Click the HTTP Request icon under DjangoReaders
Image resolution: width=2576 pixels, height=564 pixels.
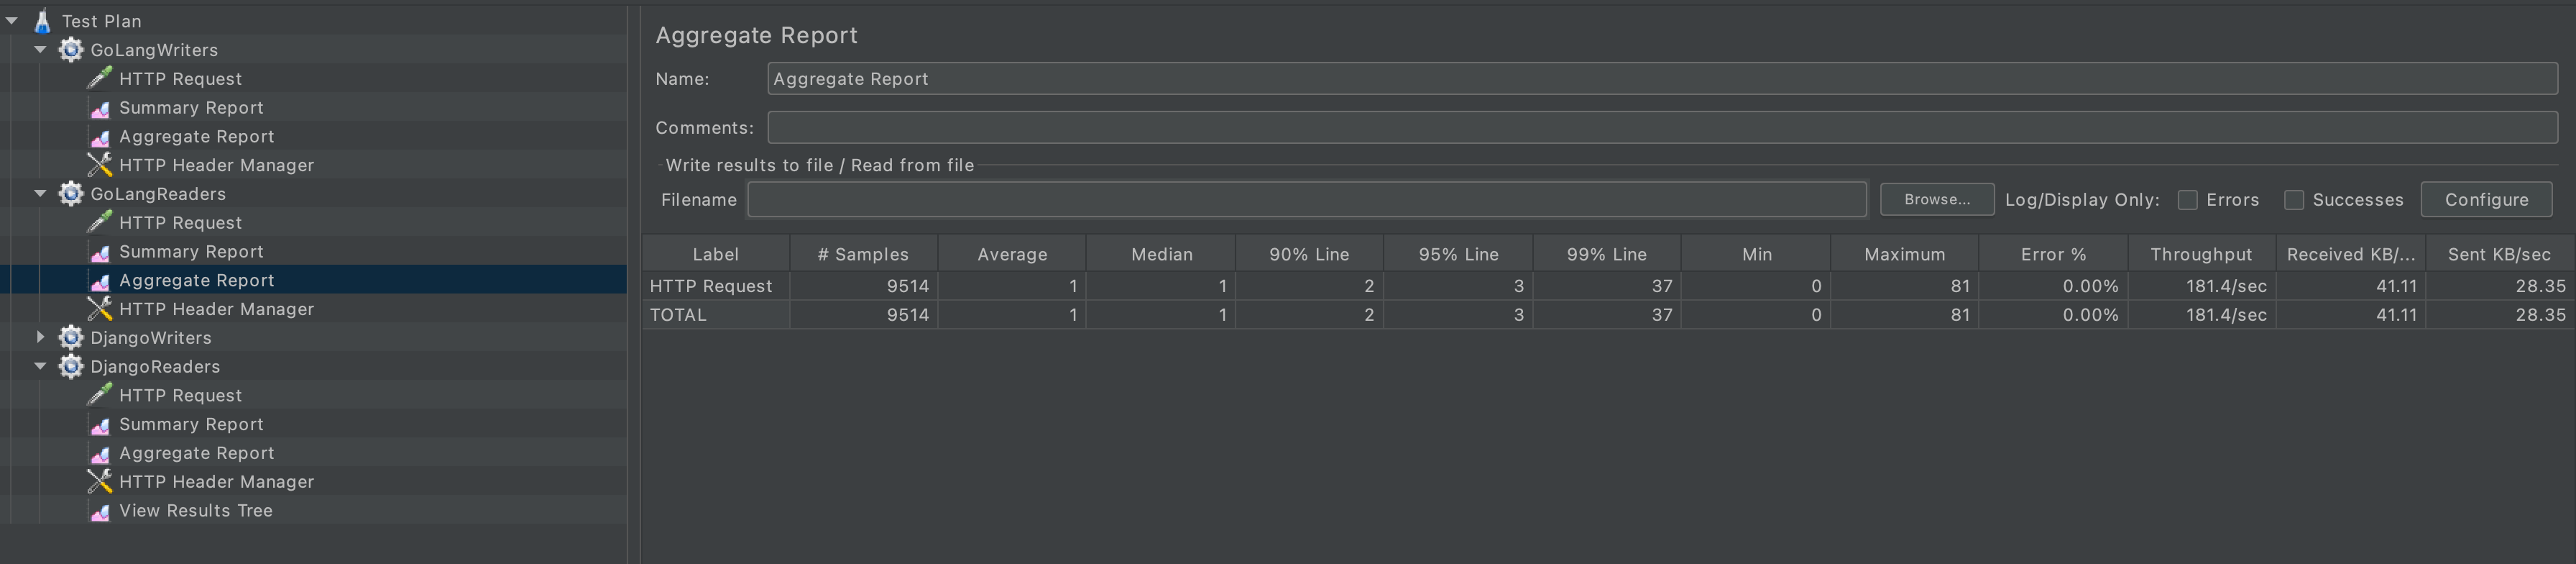99,395
